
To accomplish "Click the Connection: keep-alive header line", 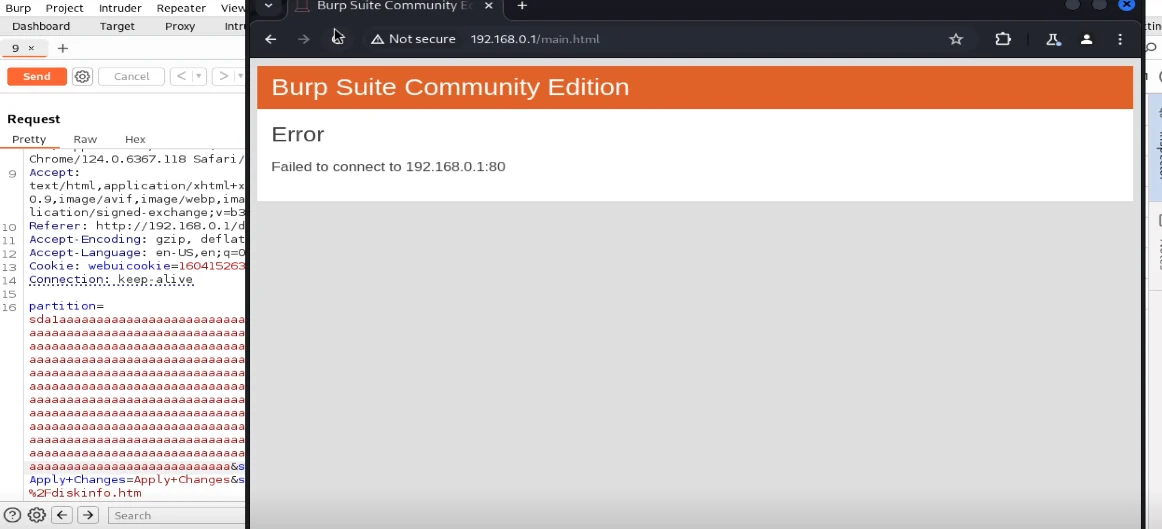I will pos(111,279).
